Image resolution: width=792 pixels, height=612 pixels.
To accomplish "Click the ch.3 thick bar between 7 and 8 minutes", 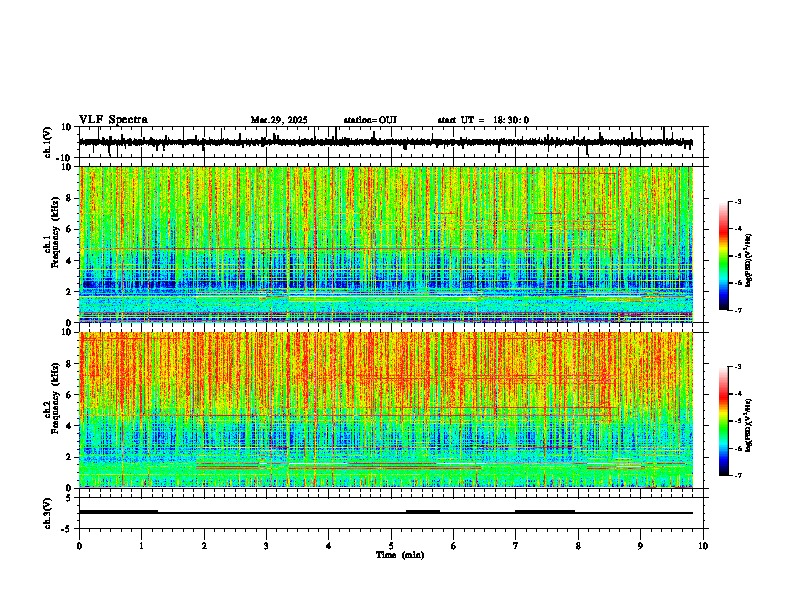I will point(545,512).
